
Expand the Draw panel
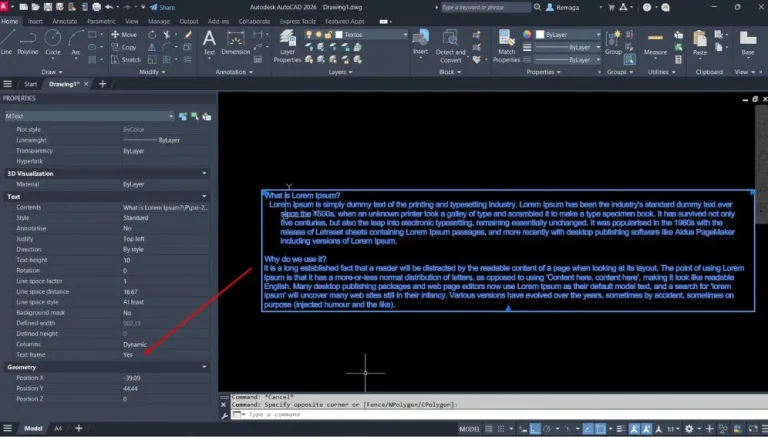[x=51, y=72]
